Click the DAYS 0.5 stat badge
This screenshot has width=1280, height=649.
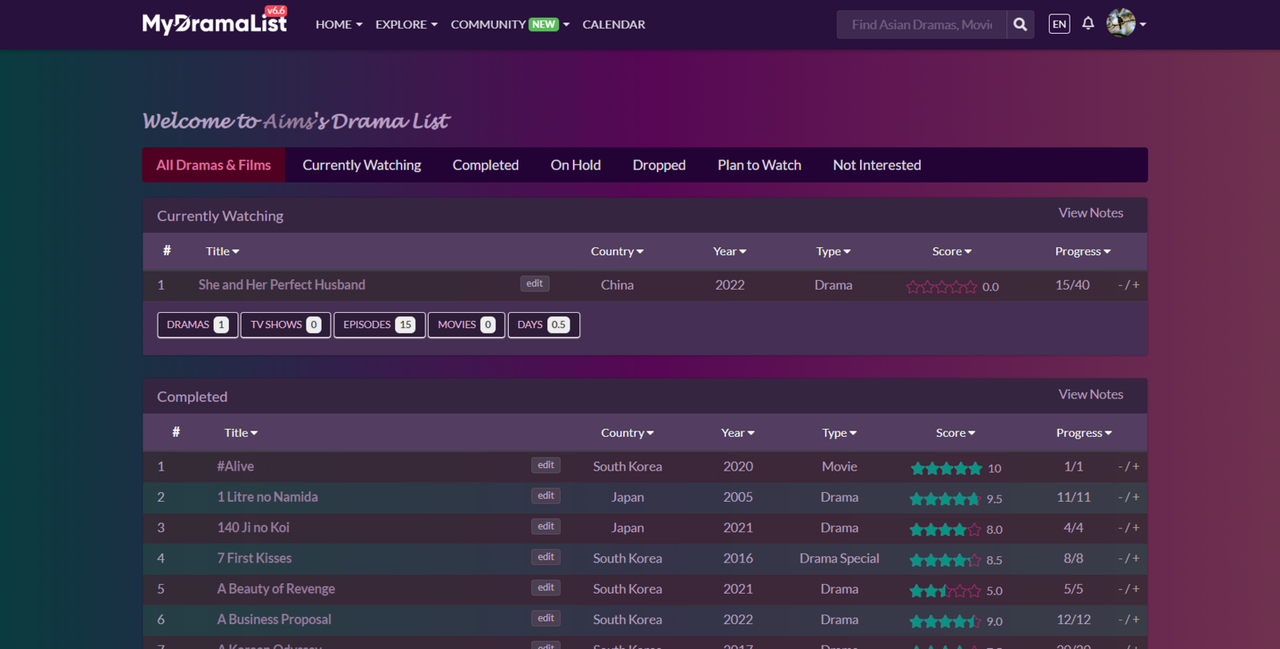[x=544, y=325]
